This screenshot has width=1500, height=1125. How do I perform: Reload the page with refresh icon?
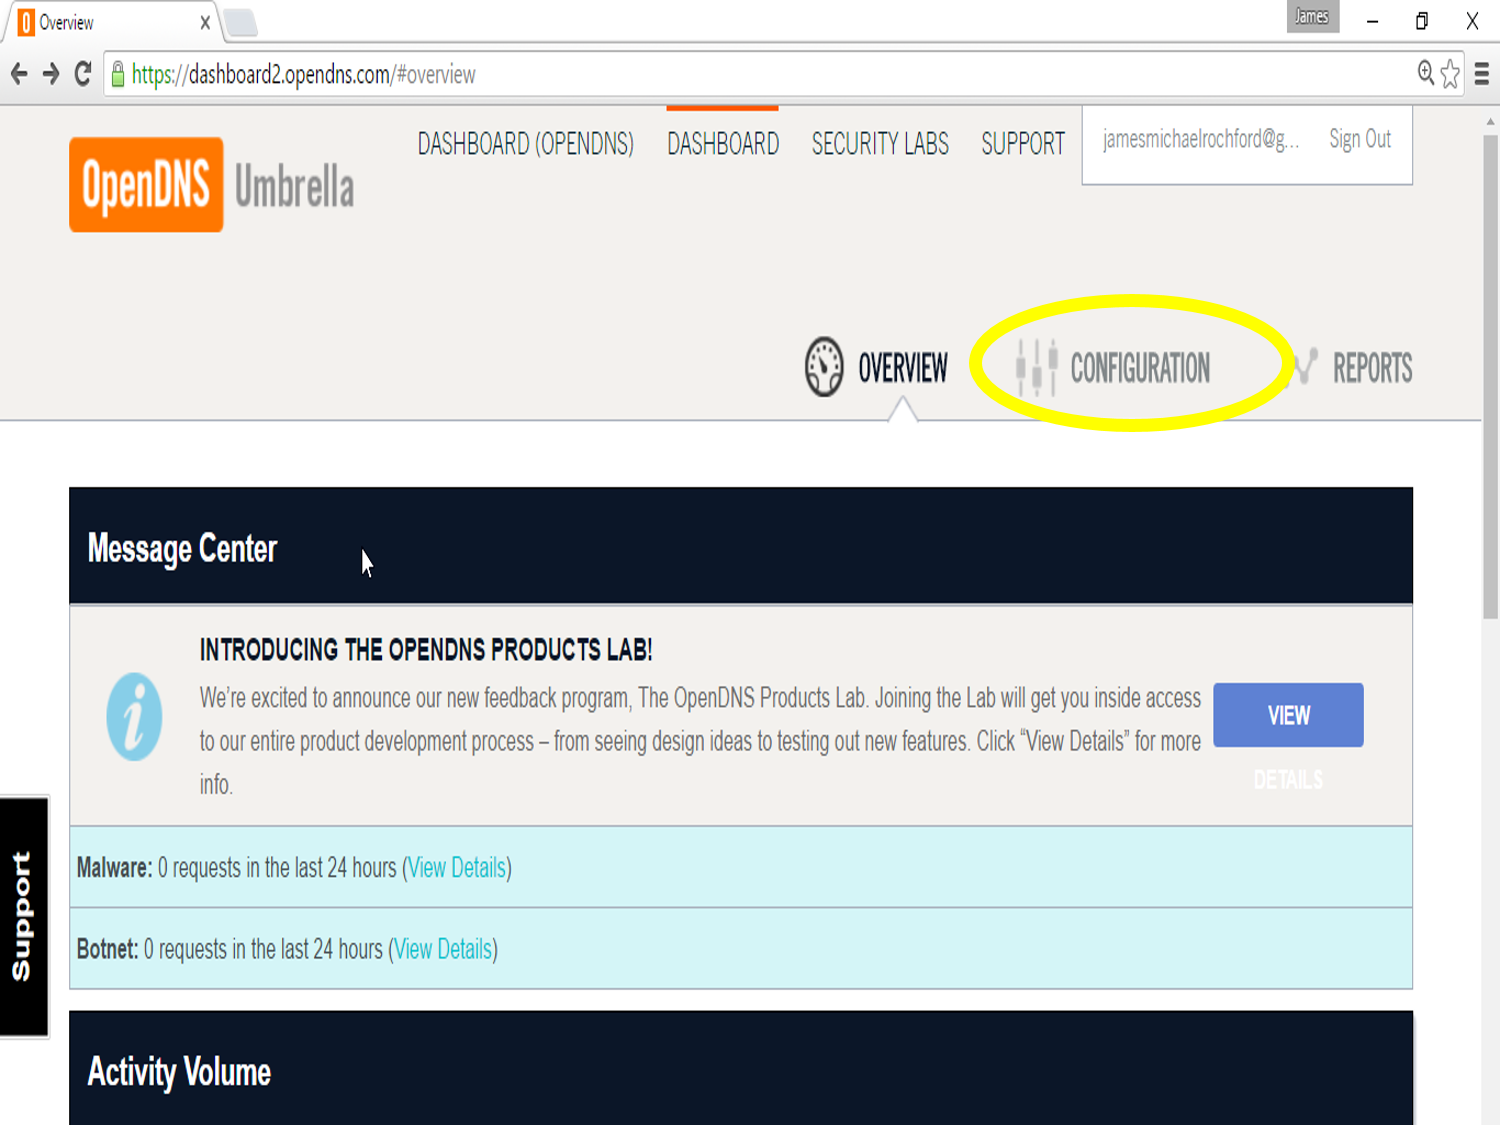pyautogui.click(x=83, y=73)
